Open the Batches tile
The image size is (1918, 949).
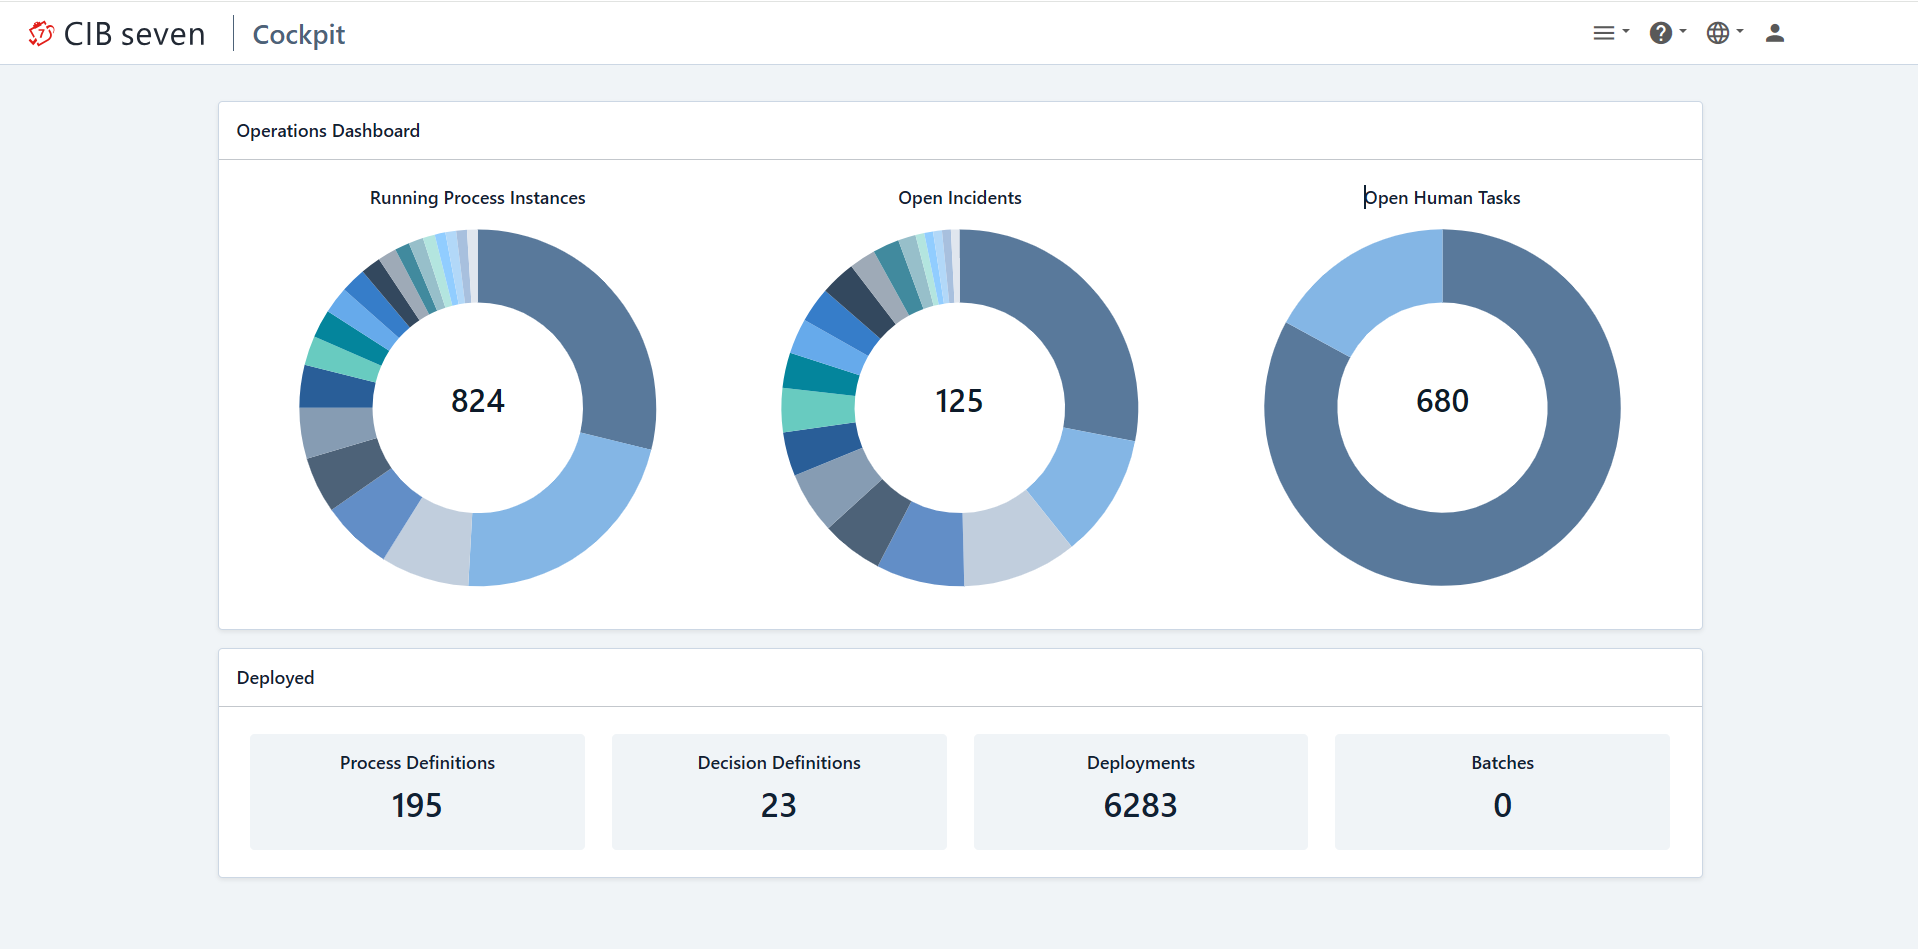[1502, 791]
